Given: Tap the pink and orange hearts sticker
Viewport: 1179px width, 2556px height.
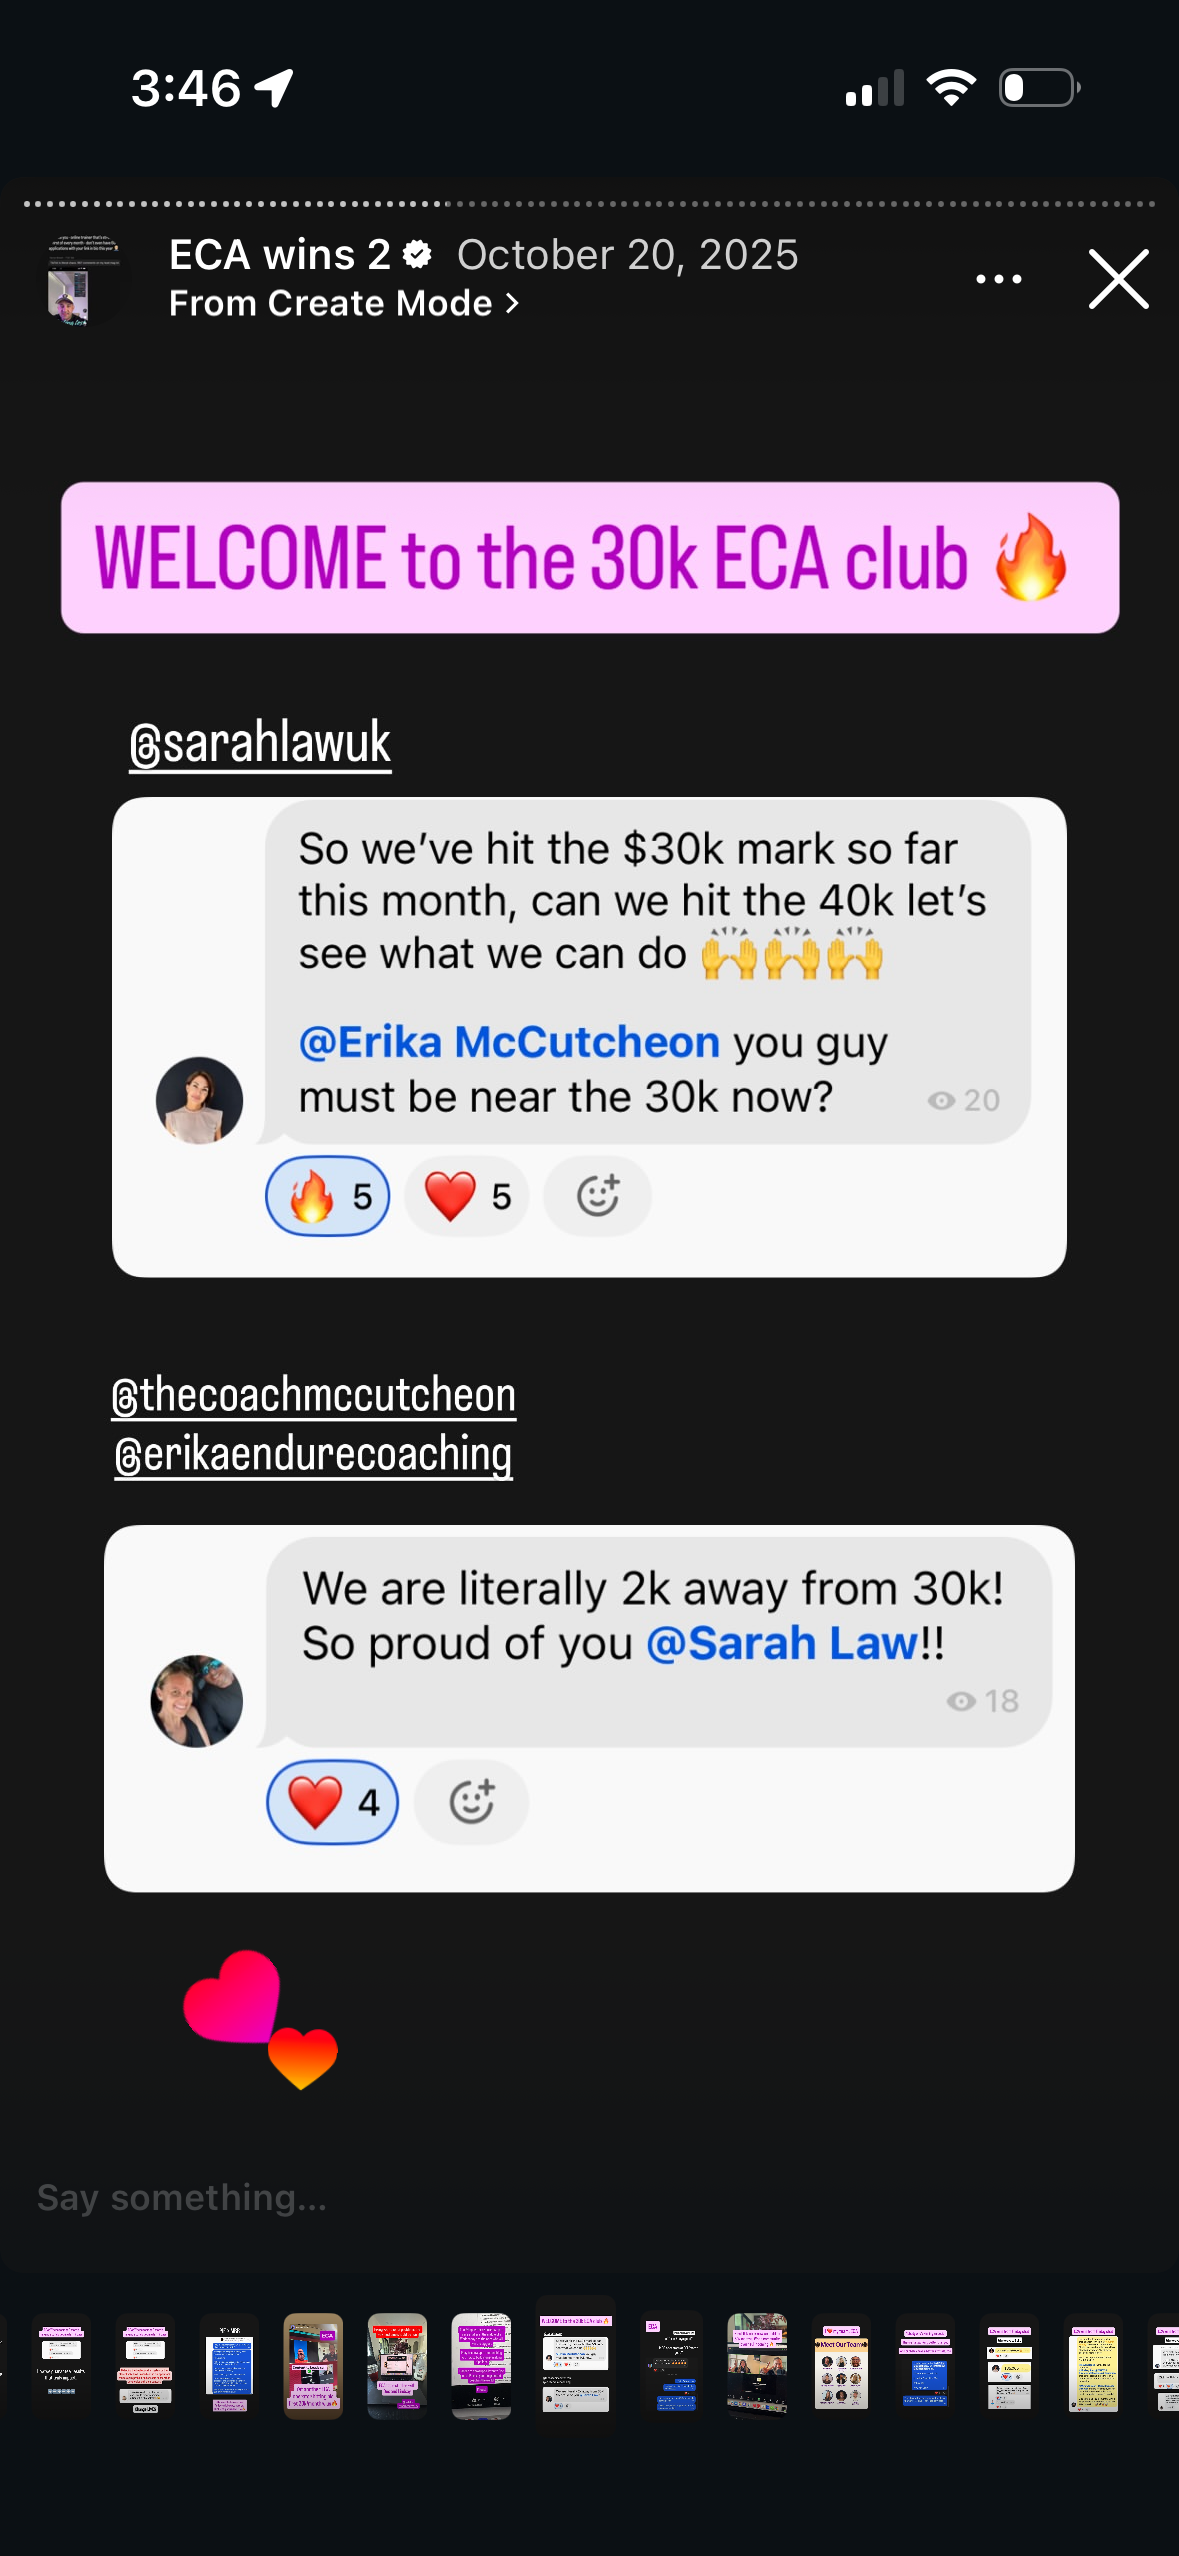Looking at the screenshot, I should point(260,2016).
